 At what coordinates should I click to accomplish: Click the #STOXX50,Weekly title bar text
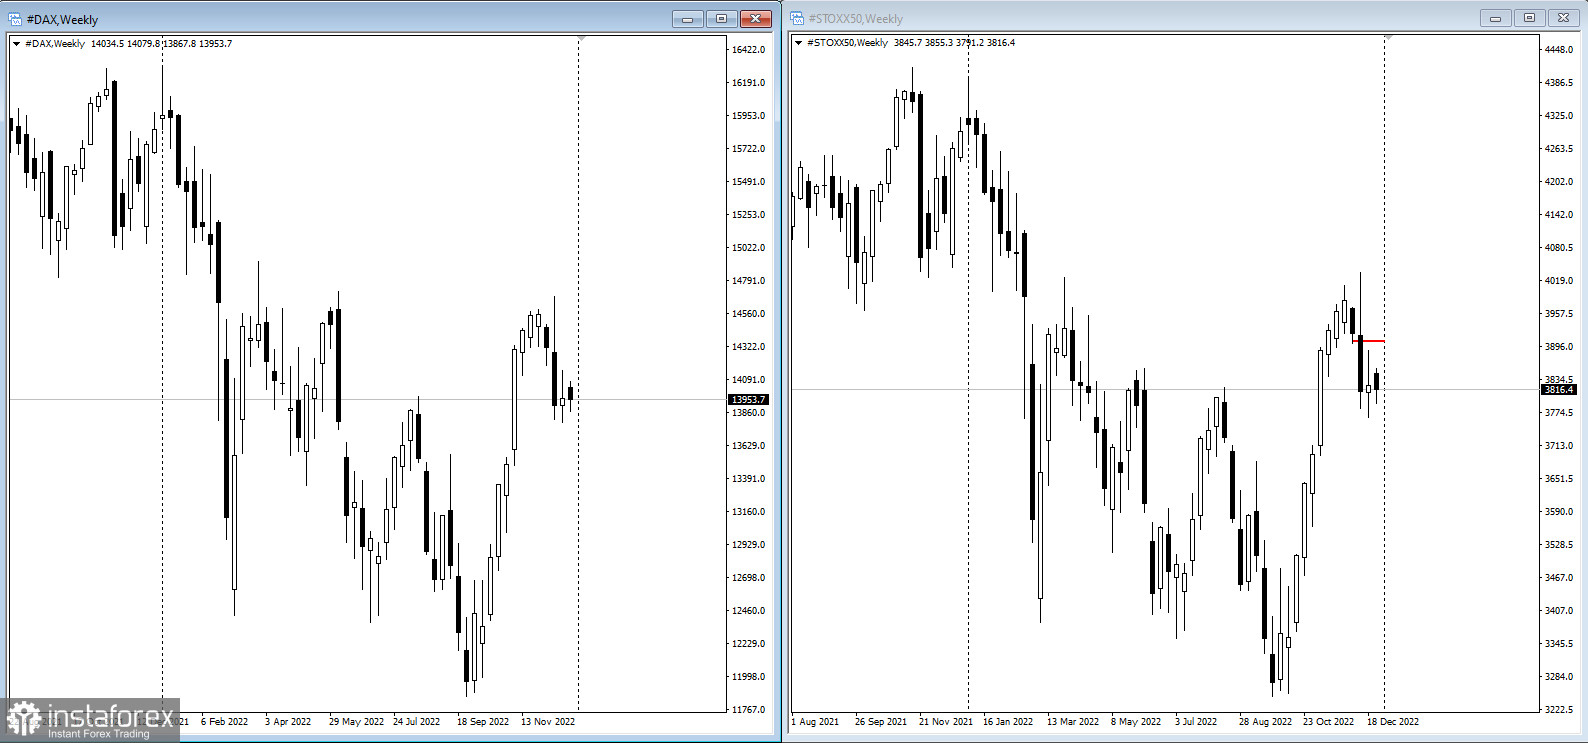(855, 19)
